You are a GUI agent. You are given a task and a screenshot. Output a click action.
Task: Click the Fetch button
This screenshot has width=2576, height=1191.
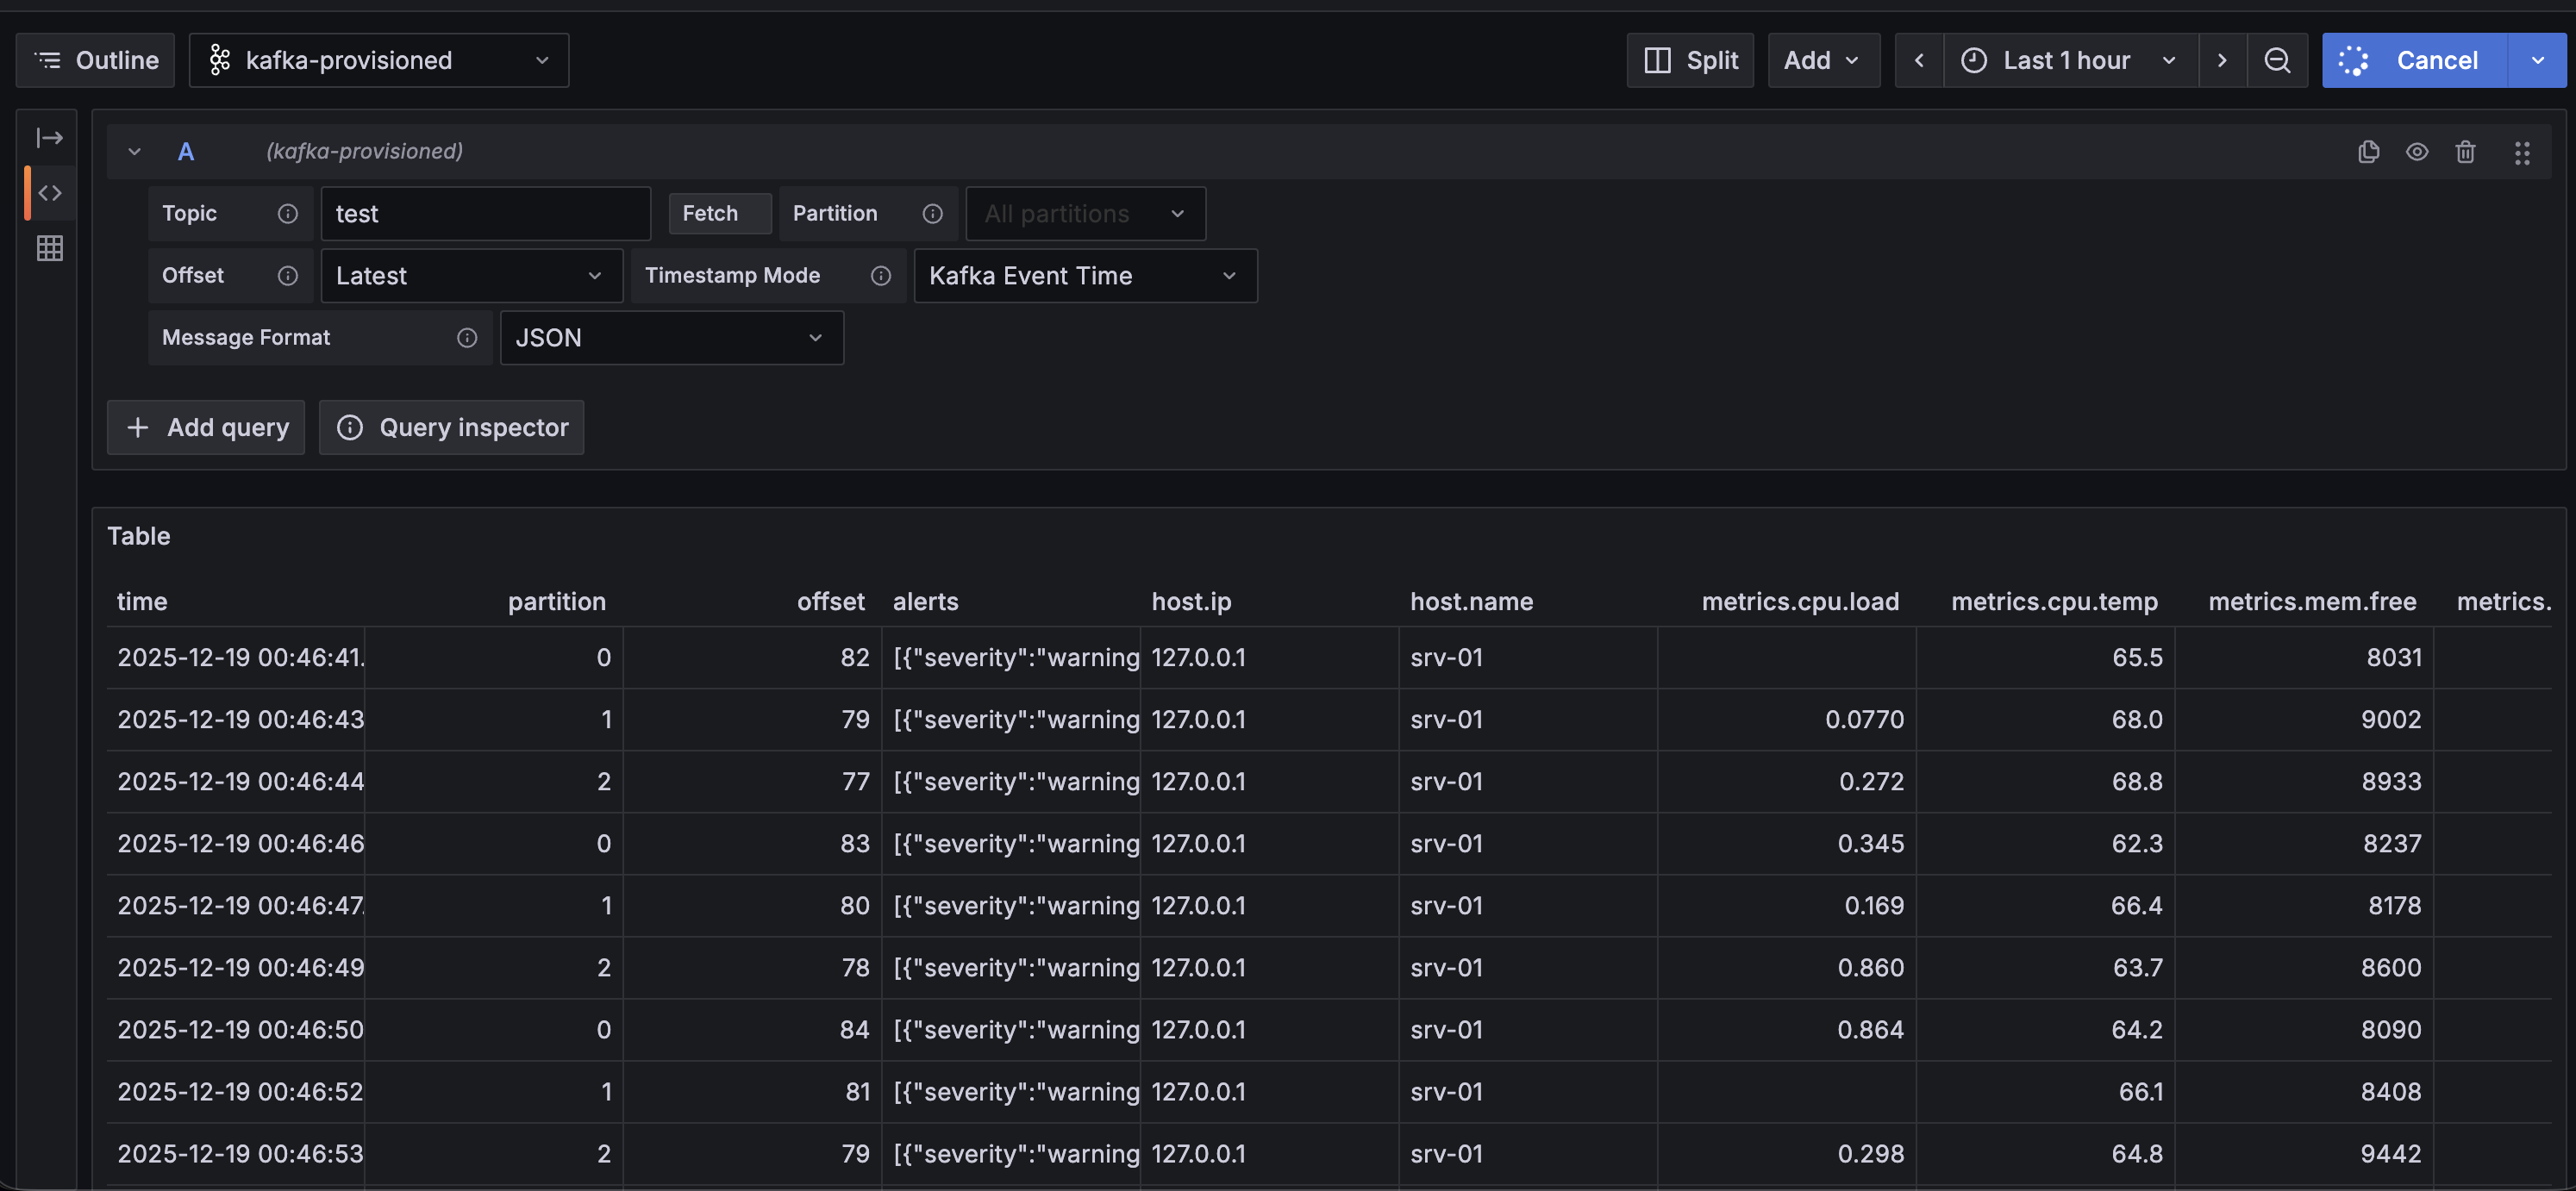click(719, 213)
